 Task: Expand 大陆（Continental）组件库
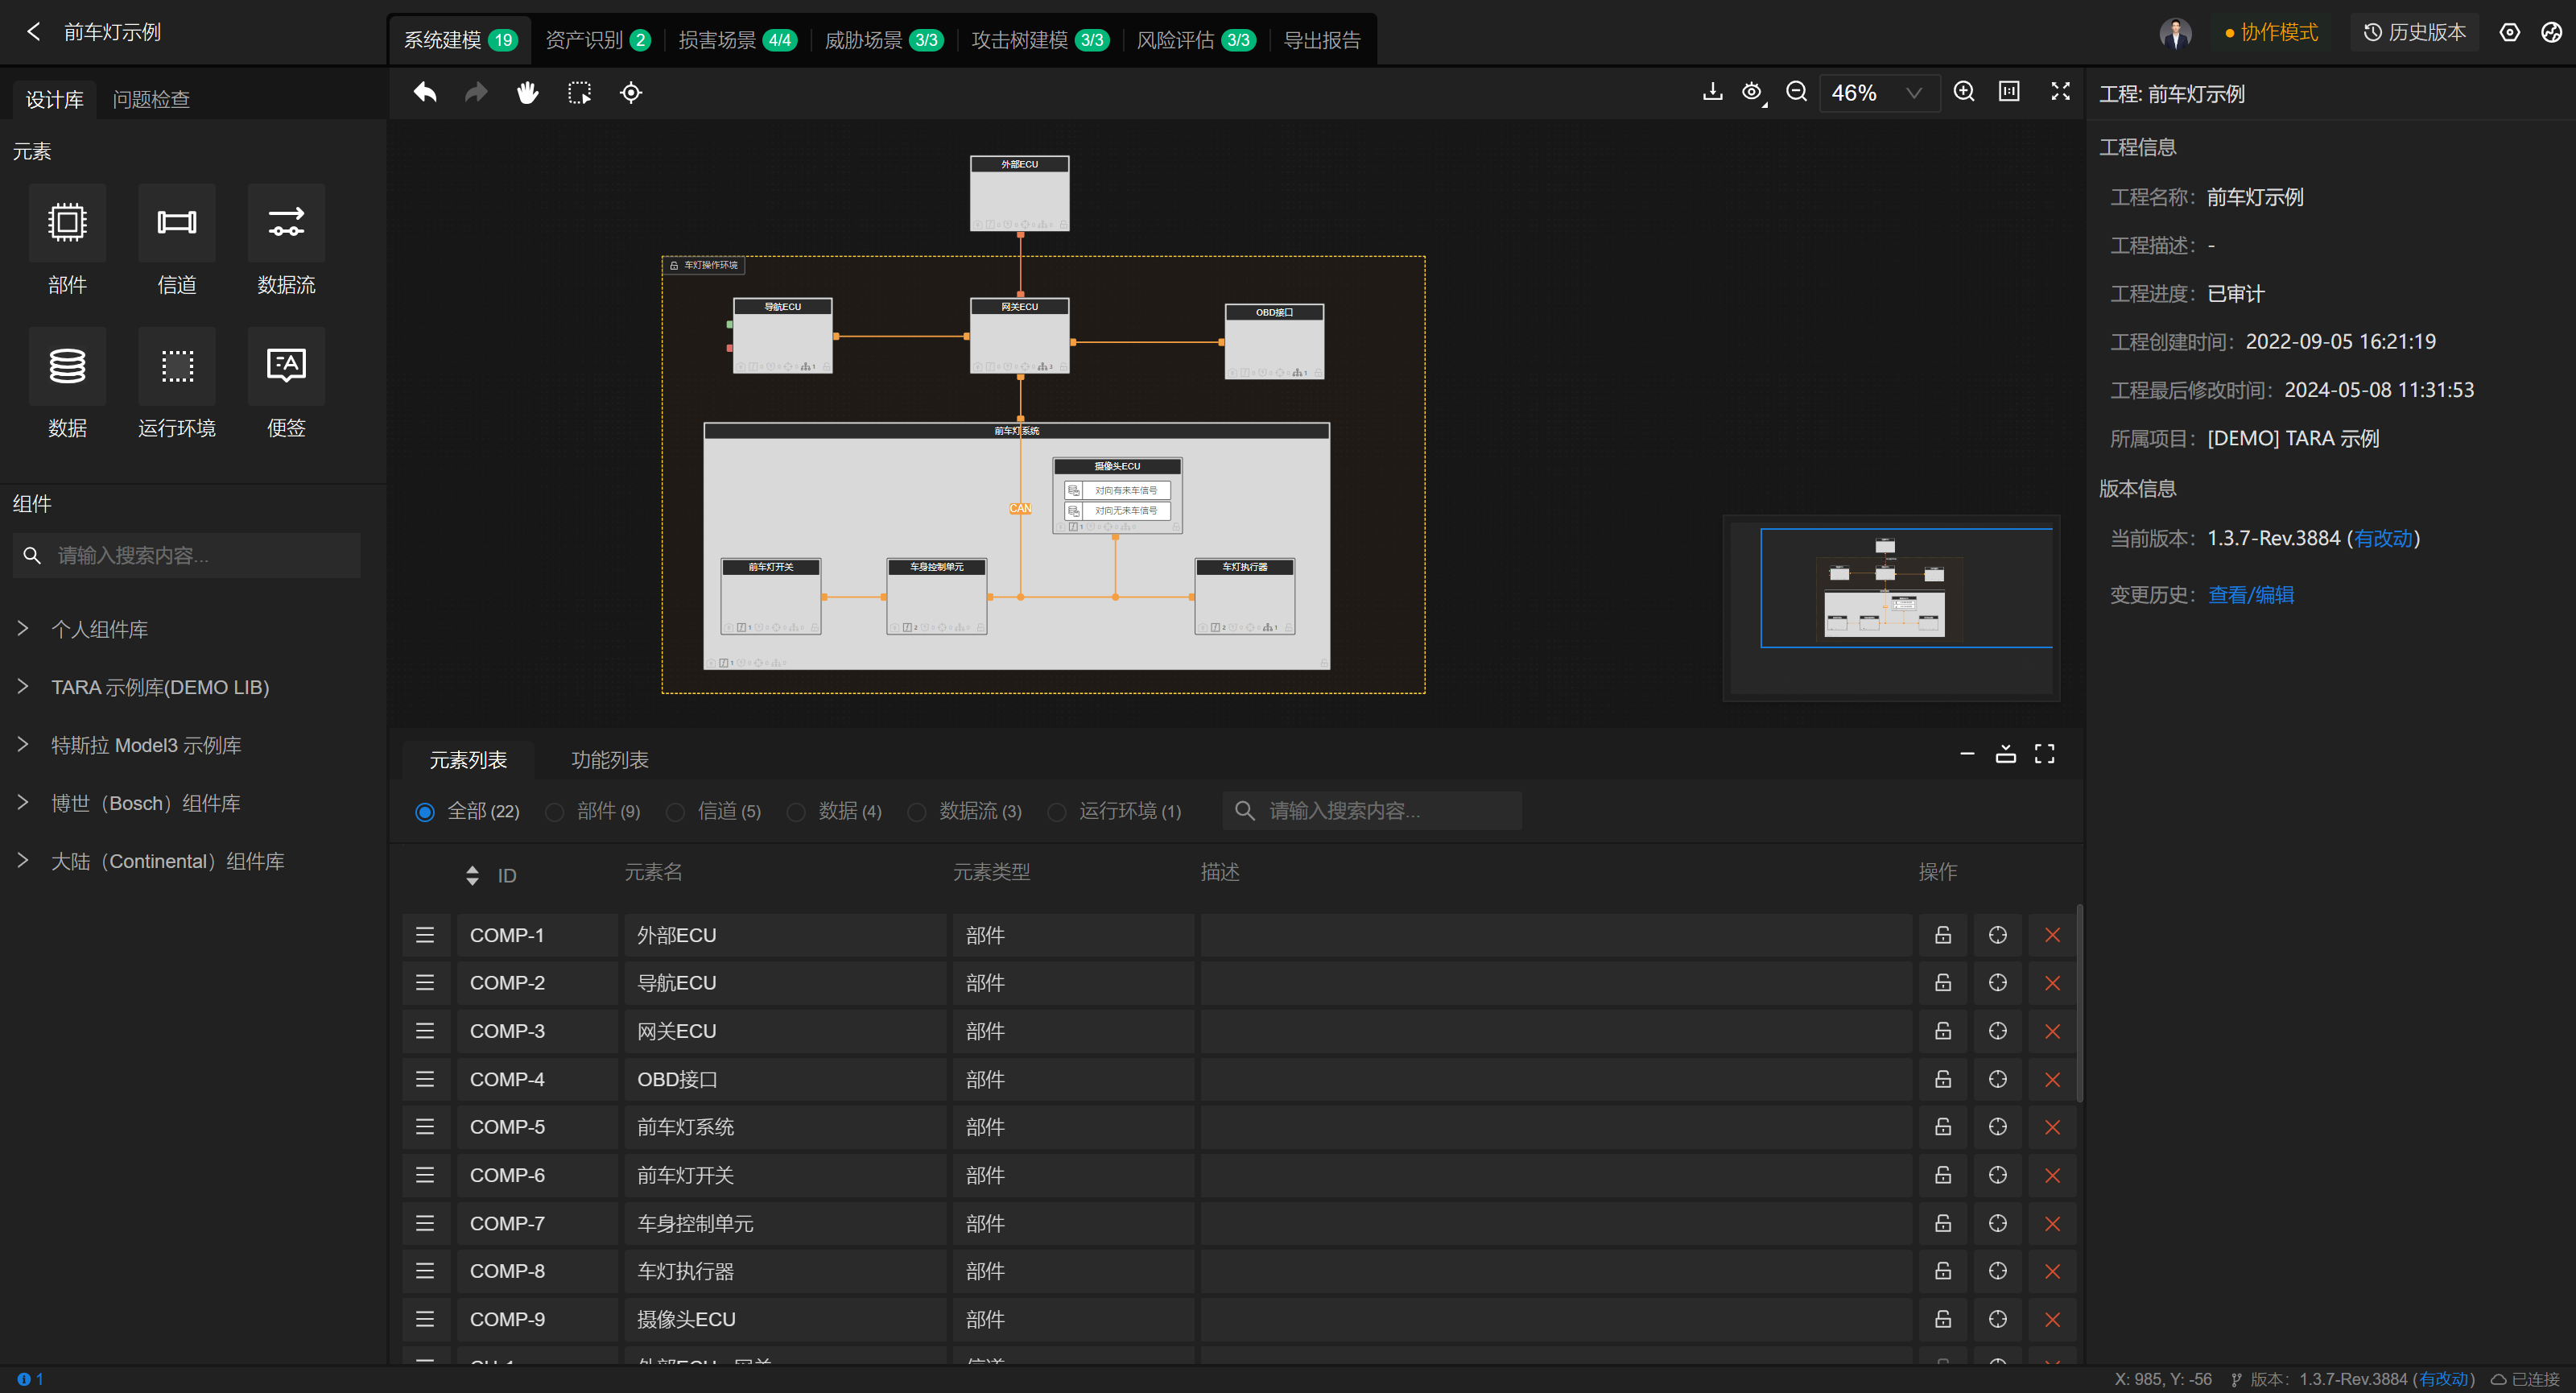coord(22,861)
